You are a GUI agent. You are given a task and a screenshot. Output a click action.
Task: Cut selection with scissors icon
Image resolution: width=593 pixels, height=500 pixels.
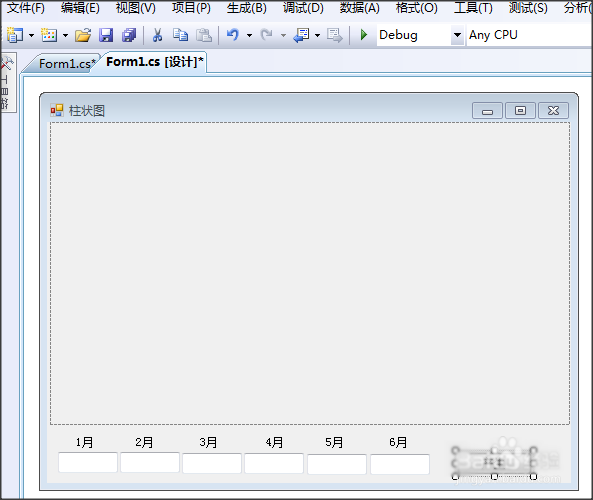point(157,35)
